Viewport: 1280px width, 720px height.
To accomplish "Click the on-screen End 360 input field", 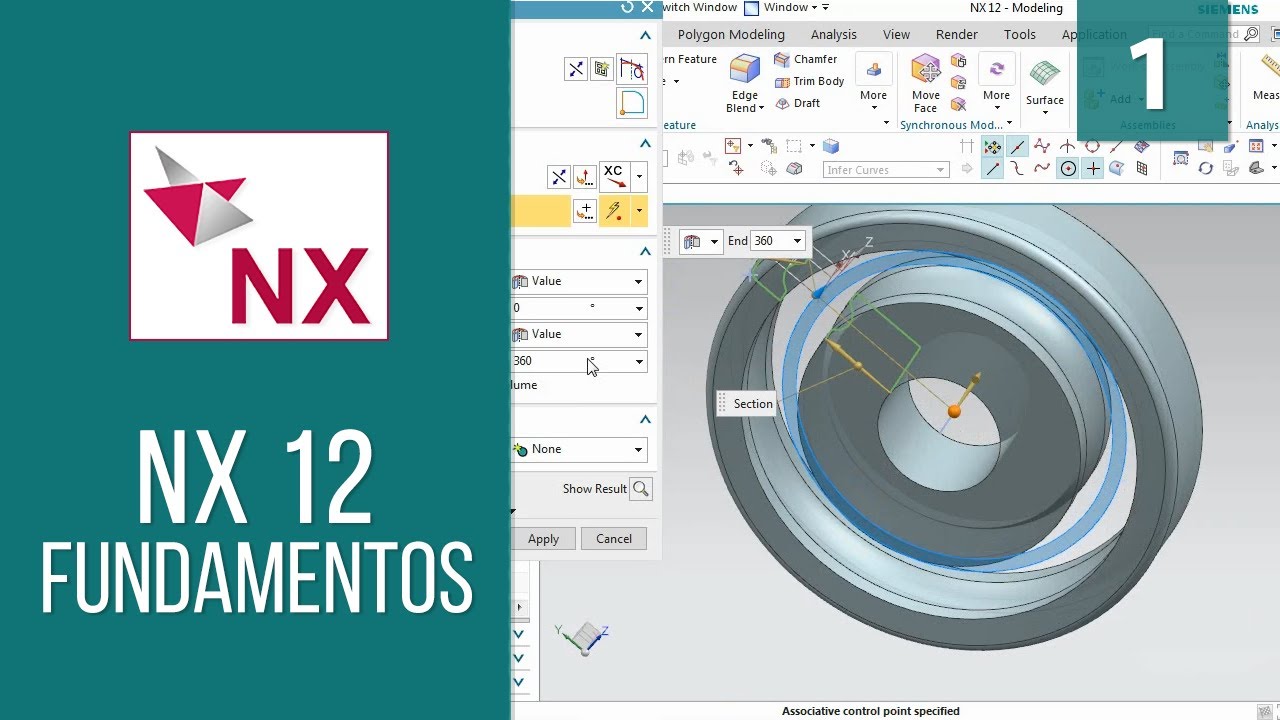I will point(770,241).
